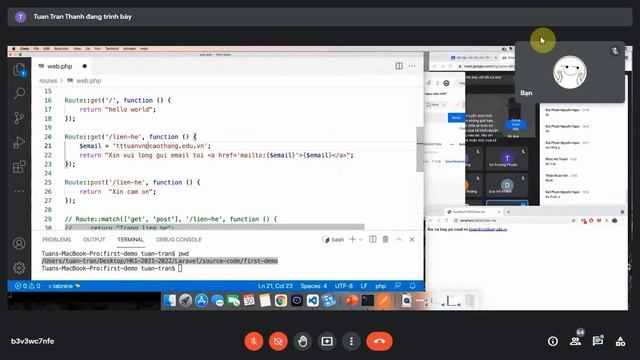640x360 pixels.
Task: Open meeting details info icon
Action: point(553,341)
